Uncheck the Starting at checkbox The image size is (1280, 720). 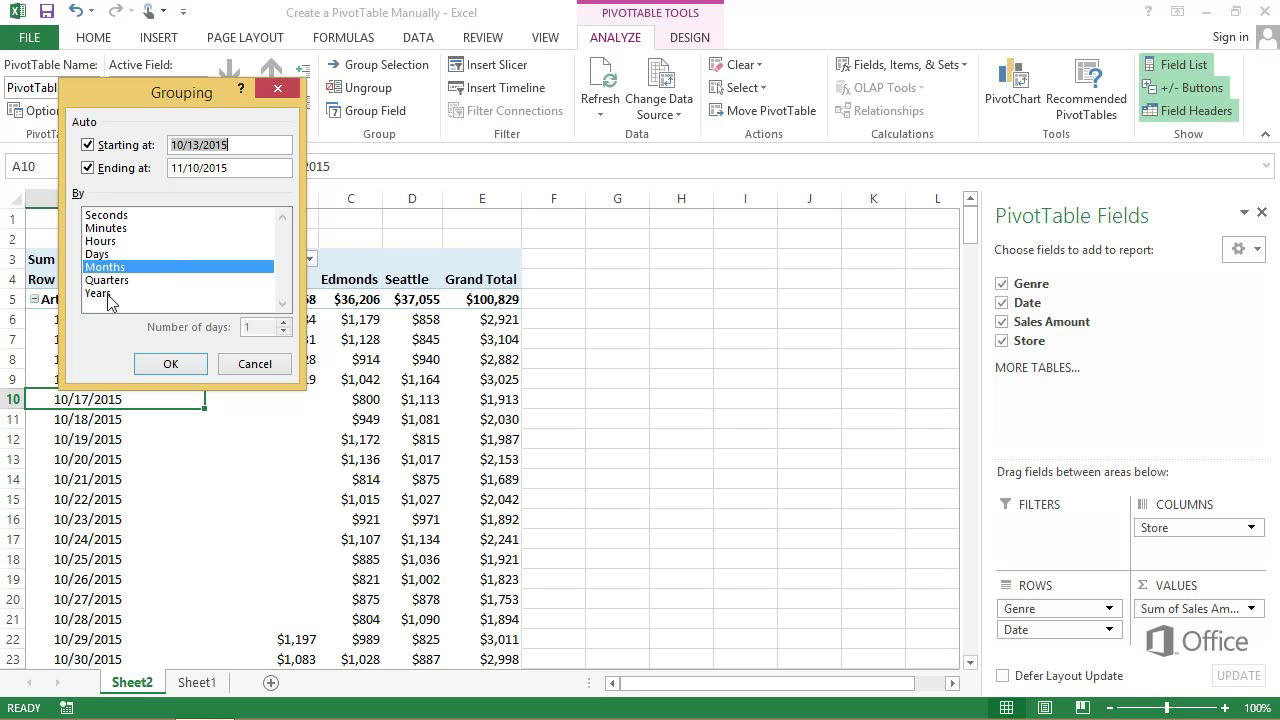88,144
